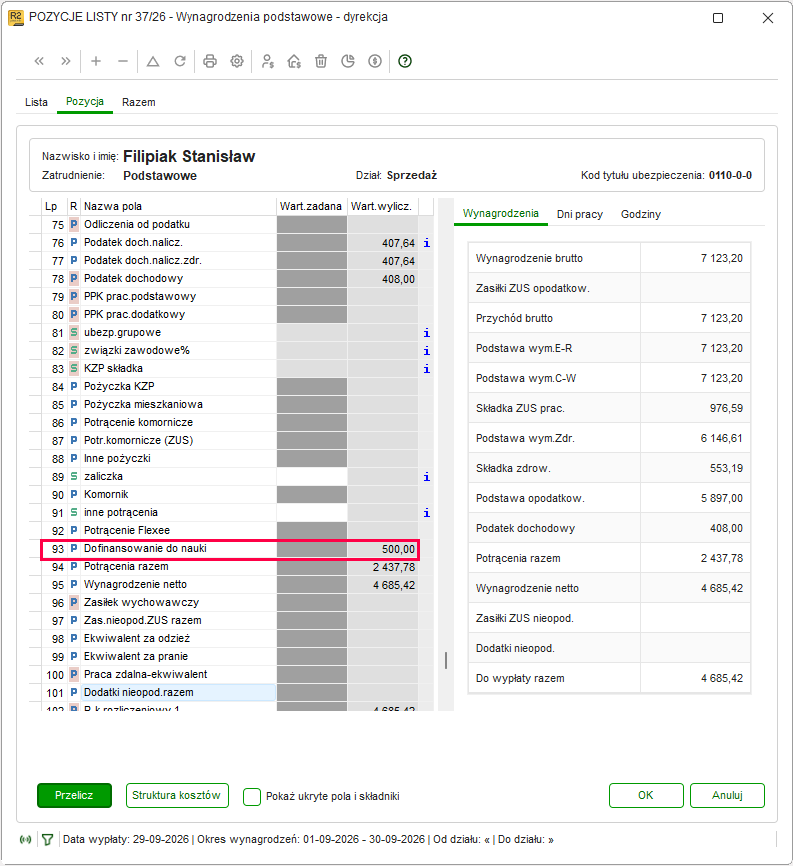Select row 'Dofinansowanie do nauki'

[x=230, y=549]
